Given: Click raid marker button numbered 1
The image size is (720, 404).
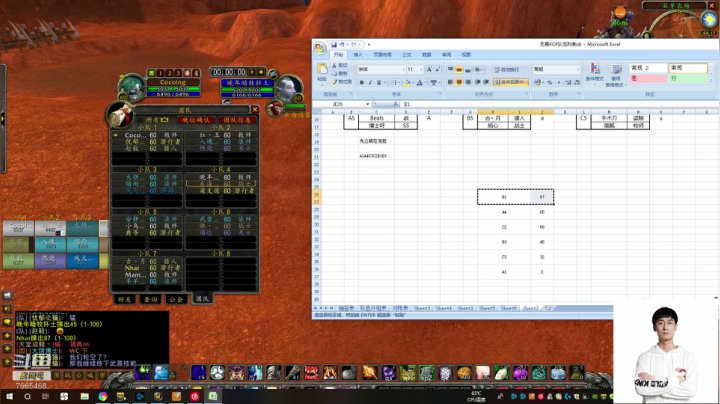Looking at the screenshot, I should point(160,73).
